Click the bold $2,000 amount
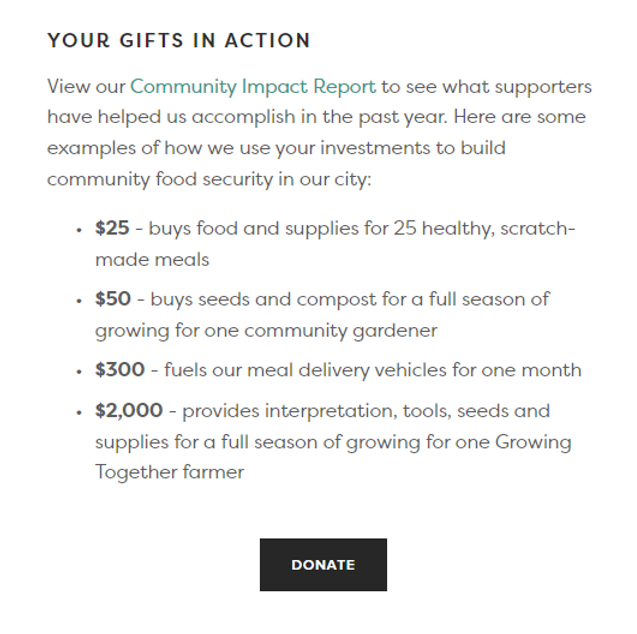Image resolution: width=637 pixels, height=634 pixels. [x=129, y=411]
